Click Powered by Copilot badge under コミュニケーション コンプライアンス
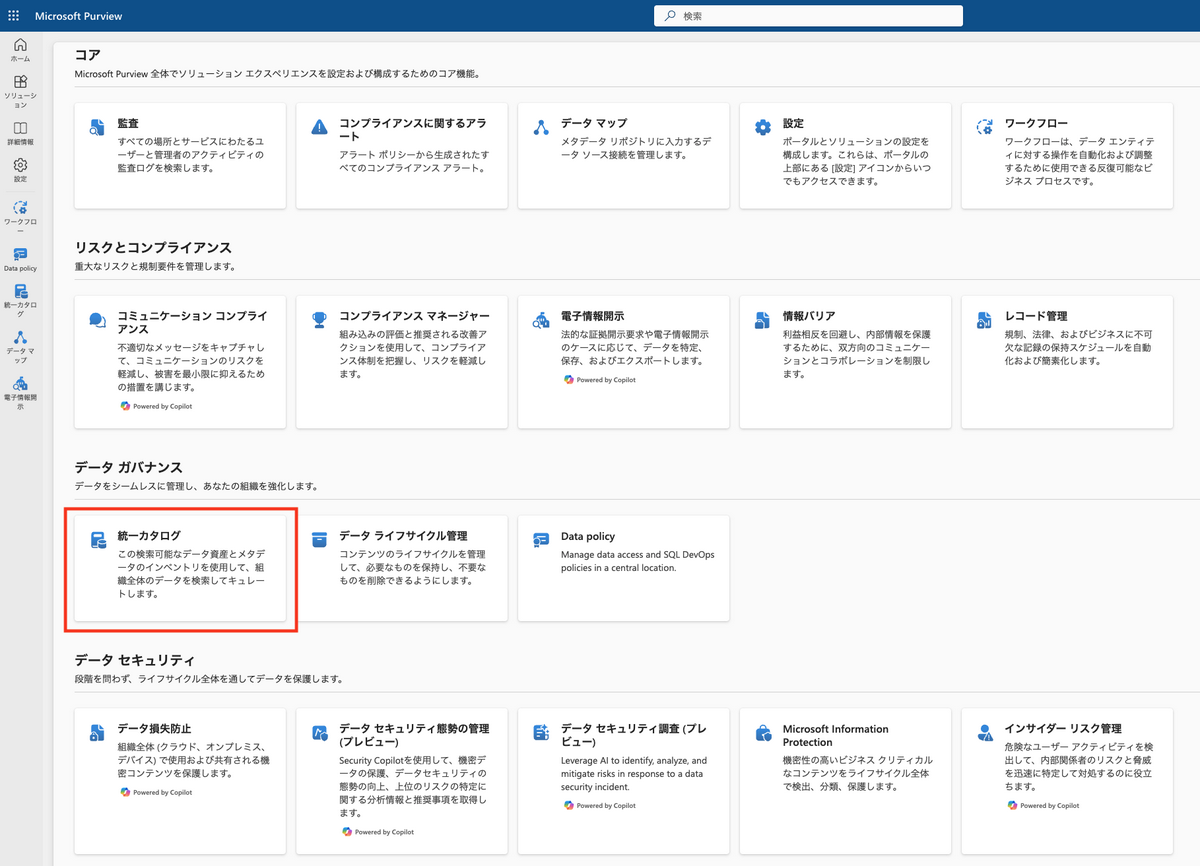1200x866 pixels. click(x=156, y=406)
